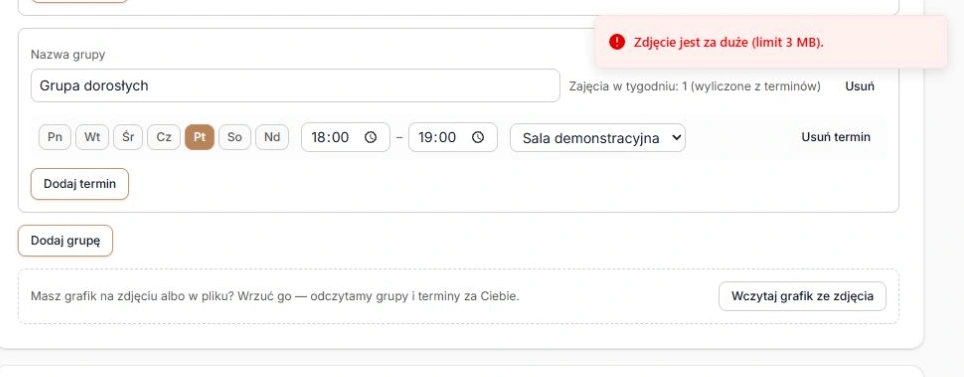Focus the Grupa dorosłych name field
The width and height of the screenshot is (964, 377).
[295, 85]
